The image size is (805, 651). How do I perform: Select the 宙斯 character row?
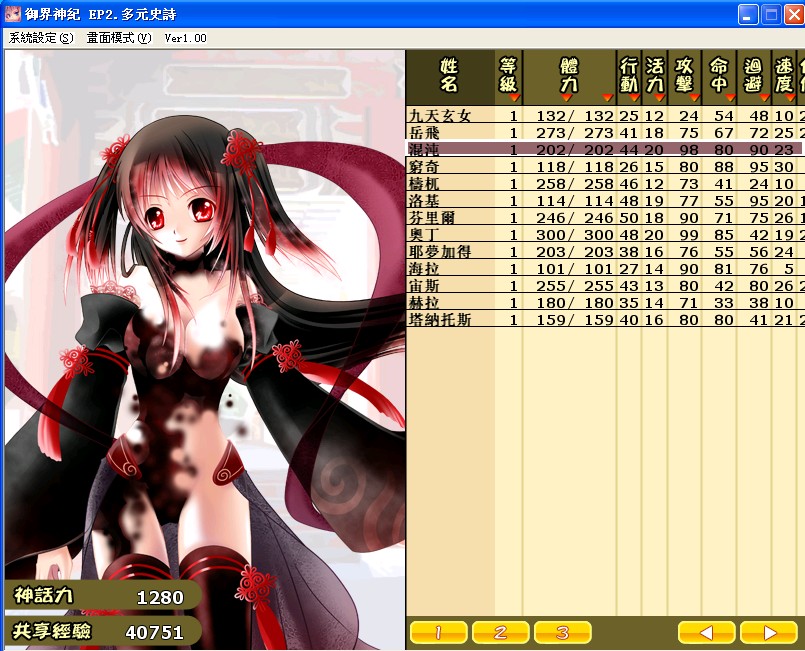coord(605,285)
